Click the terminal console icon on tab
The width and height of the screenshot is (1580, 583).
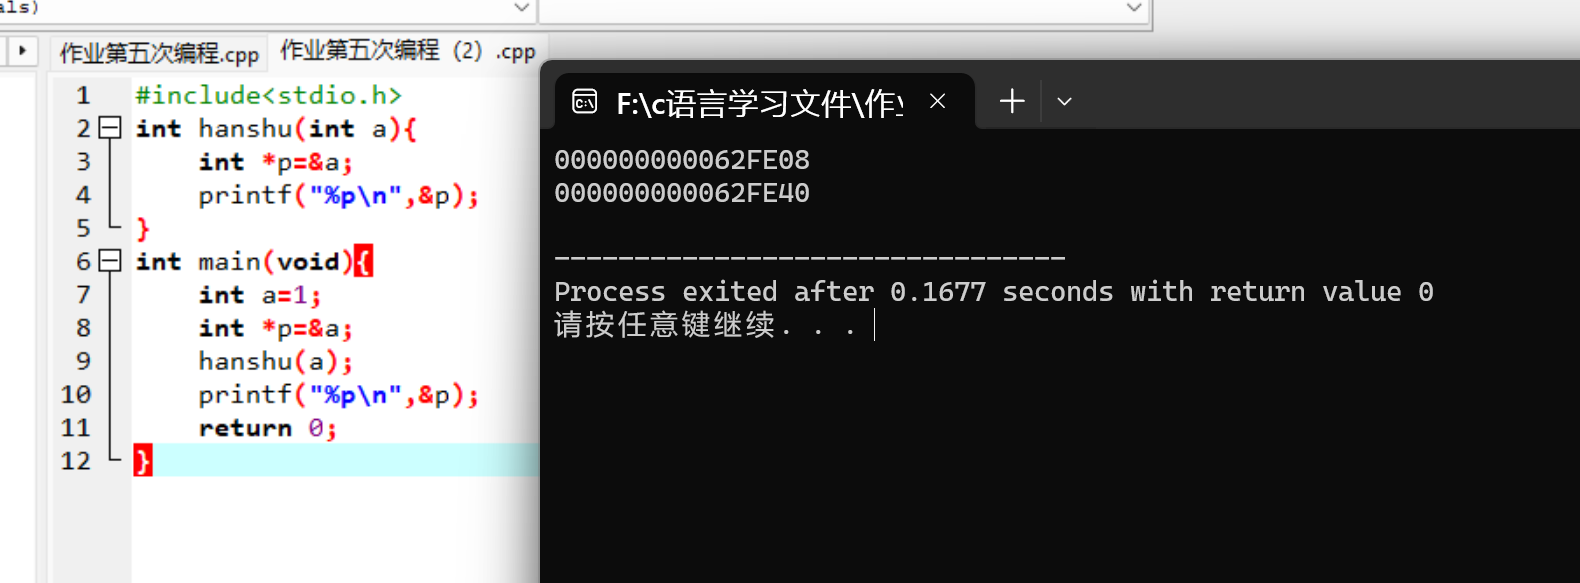coord(585,101)
